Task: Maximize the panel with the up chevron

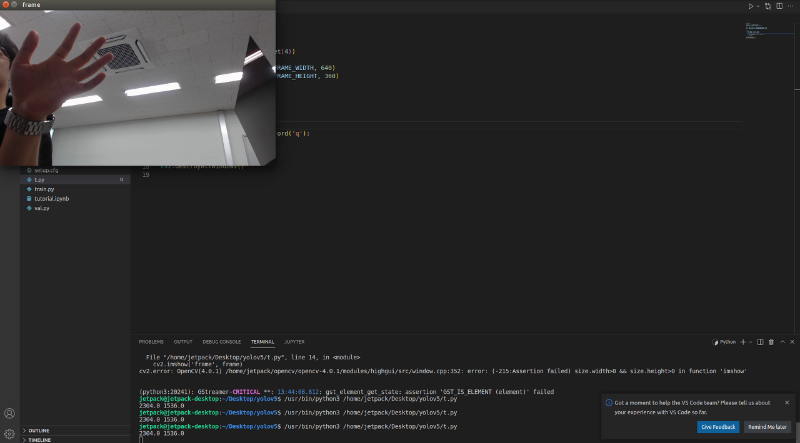Action: coord(782,342)
